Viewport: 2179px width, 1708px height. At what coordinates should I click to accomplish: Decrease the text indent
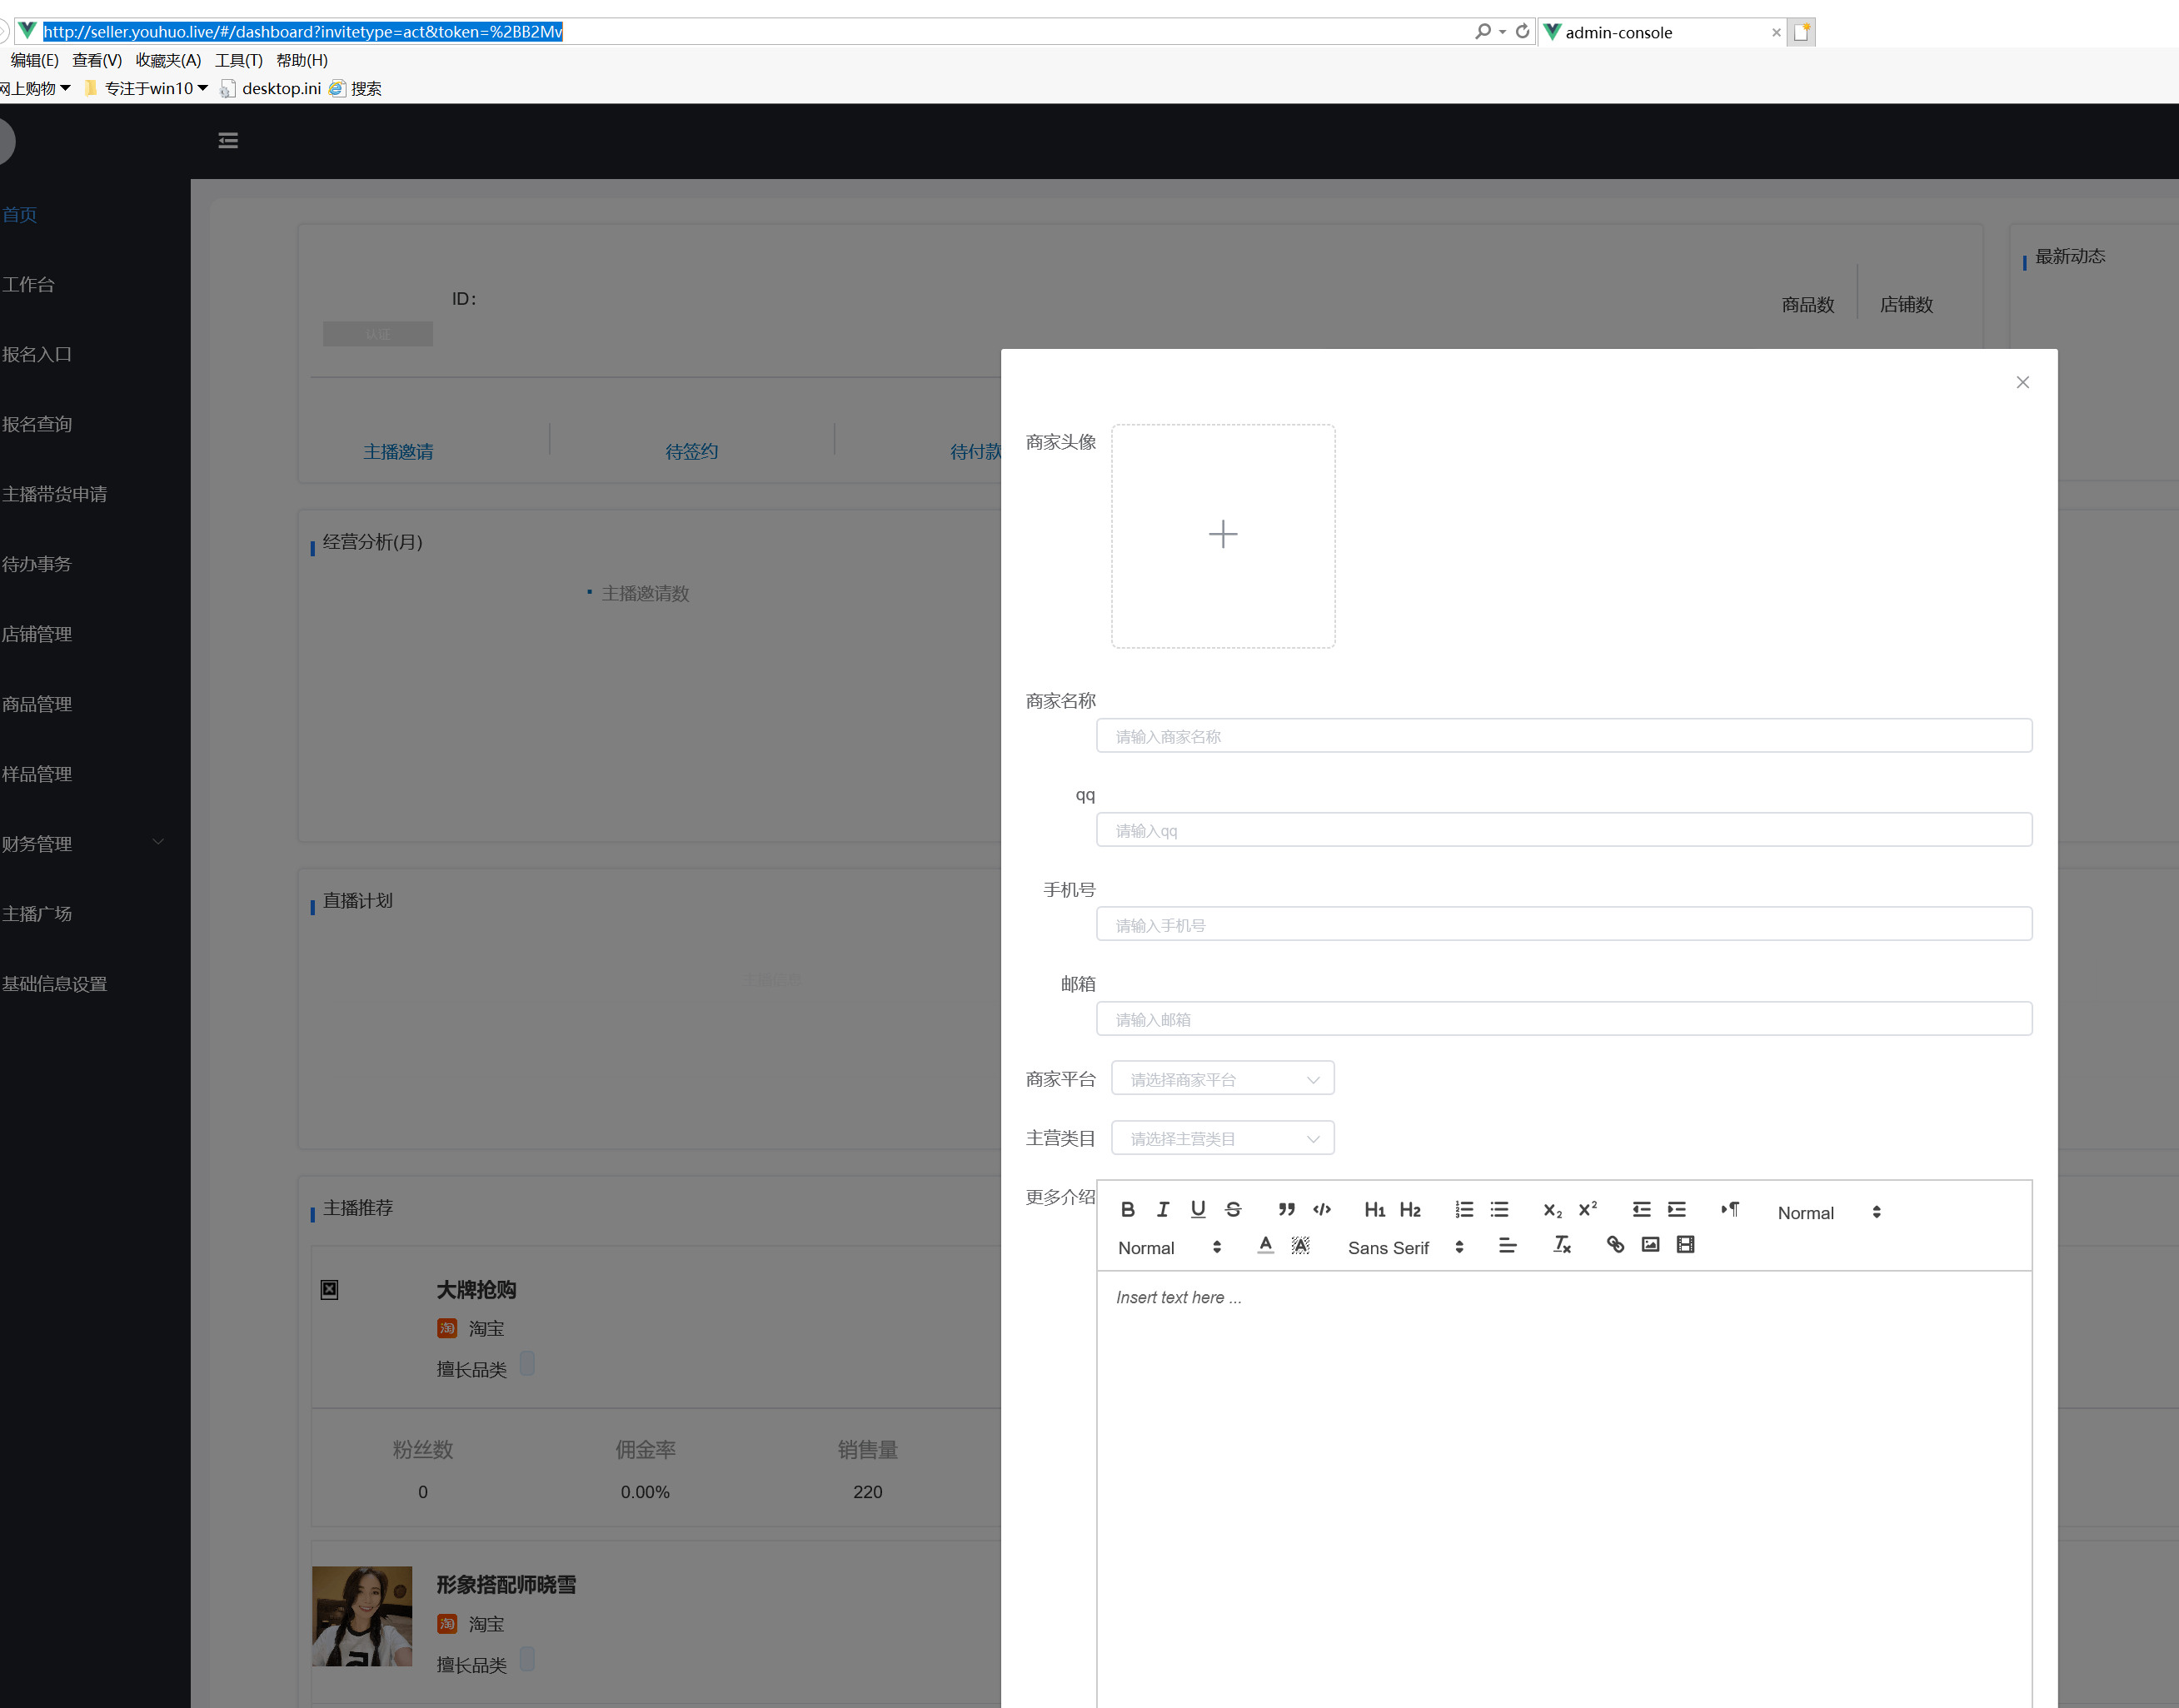1641,1210
